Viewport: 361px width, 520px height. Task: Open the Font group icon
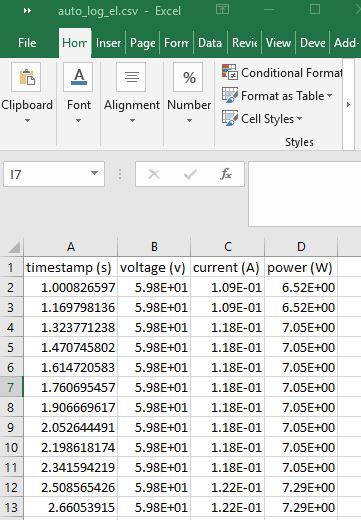(x=78, y=77)
